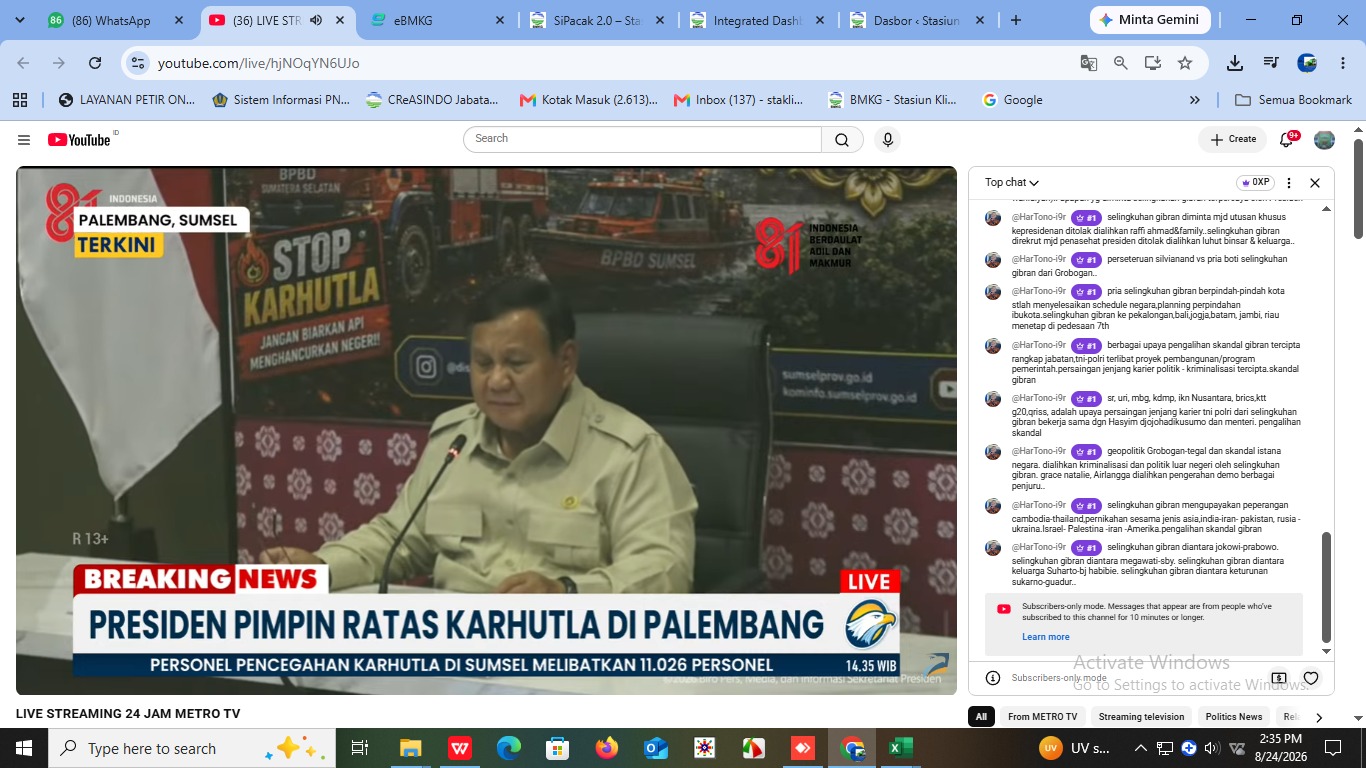
Task: Open the 0XP badge in chat header
Action: pyautogui.click(x=1255, y=183)
